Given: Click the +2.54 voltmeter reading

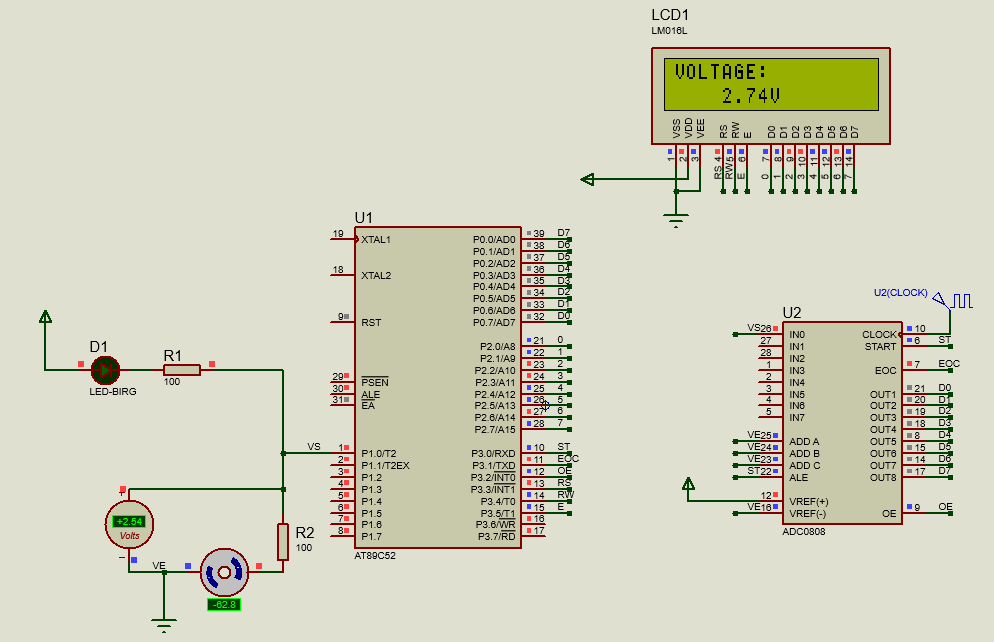Looking at the screenshot, I should pos(129,522).
